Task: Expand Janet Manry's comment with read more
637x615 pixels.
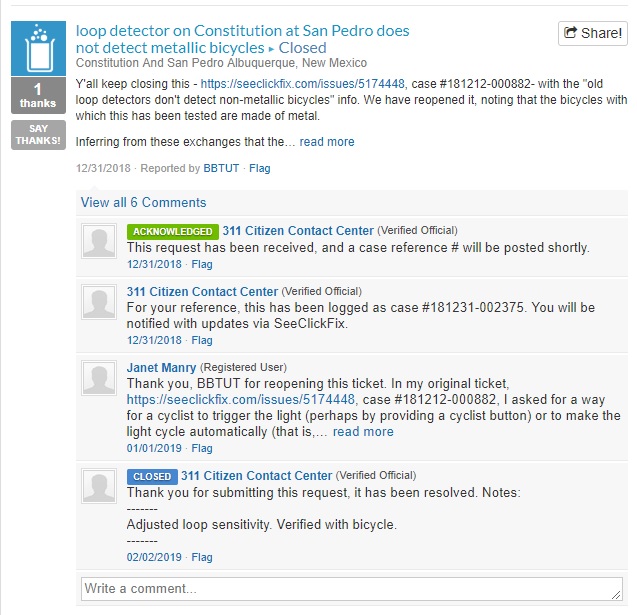Action: pos(363,432)
